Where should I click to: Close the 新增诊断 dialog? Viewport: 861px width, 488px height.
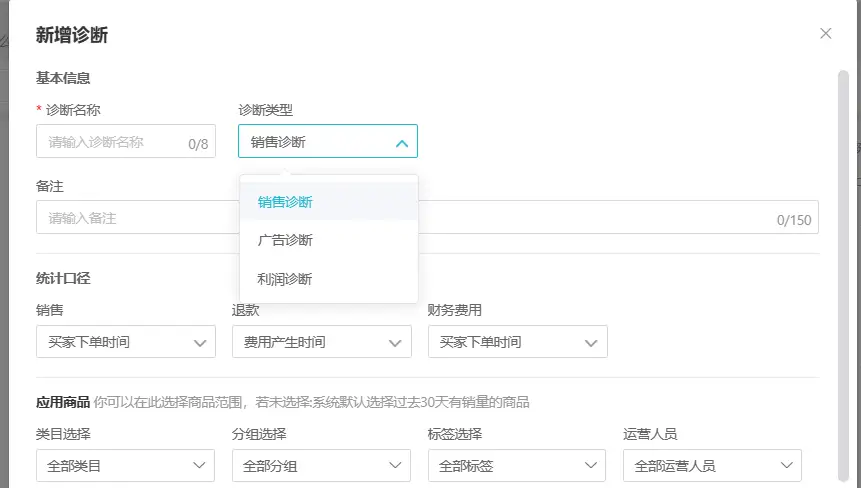click(x=825, y=33)
